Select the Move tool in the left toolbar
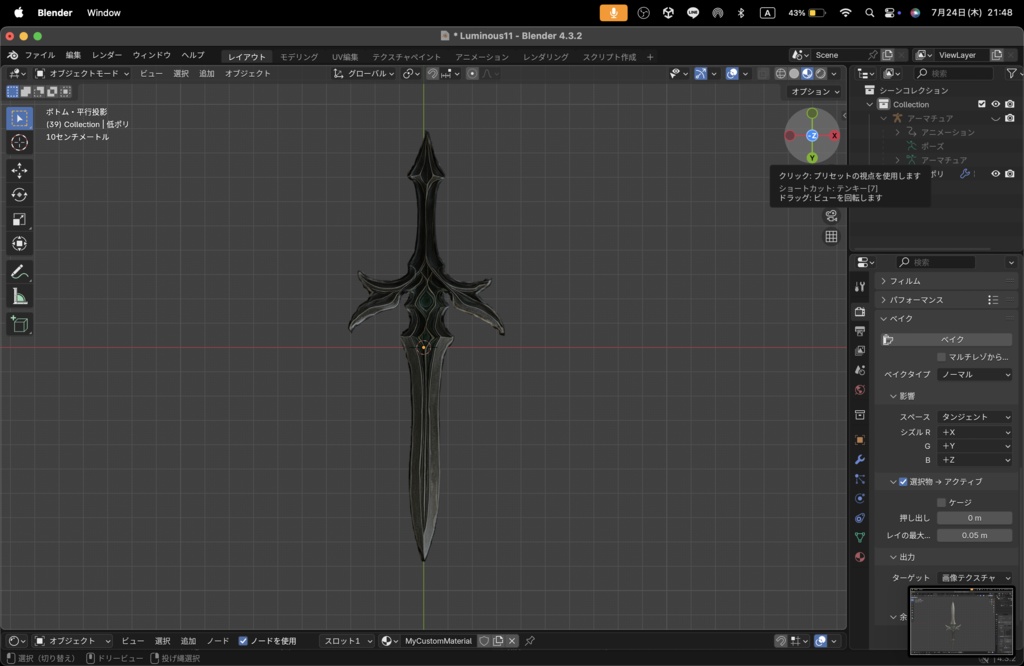 [x=18, y=171]
